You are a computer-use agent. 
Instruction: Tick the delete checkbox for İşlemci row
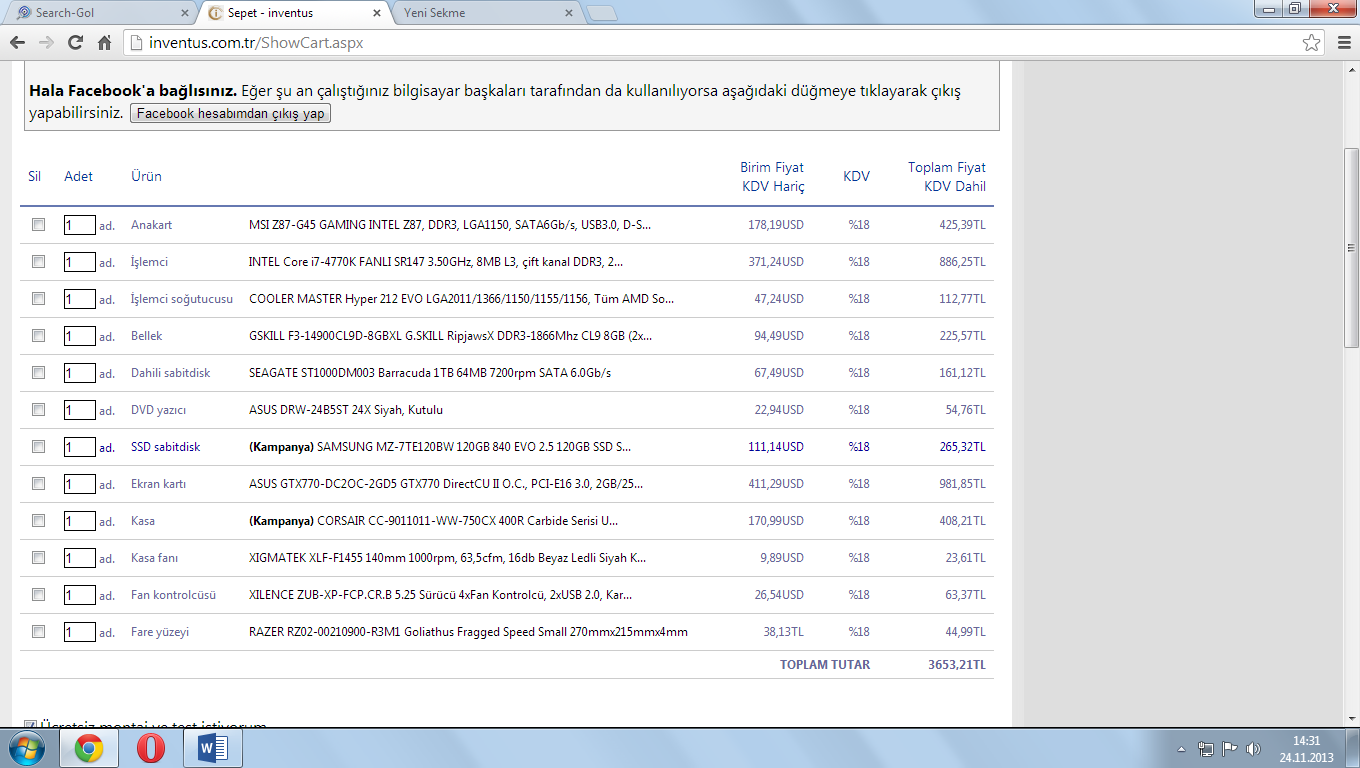pos(38,262)
